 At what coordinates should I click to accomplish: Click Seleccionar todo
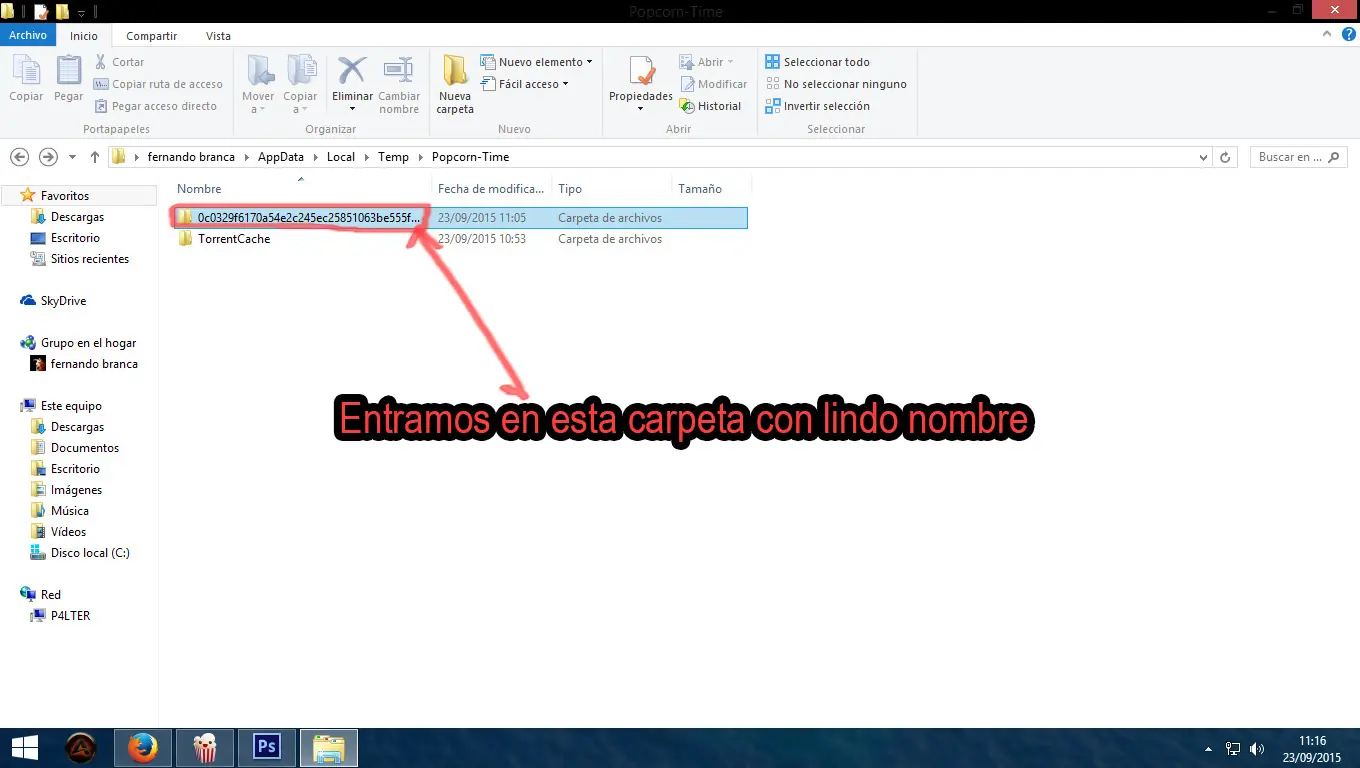click(818, 62)
